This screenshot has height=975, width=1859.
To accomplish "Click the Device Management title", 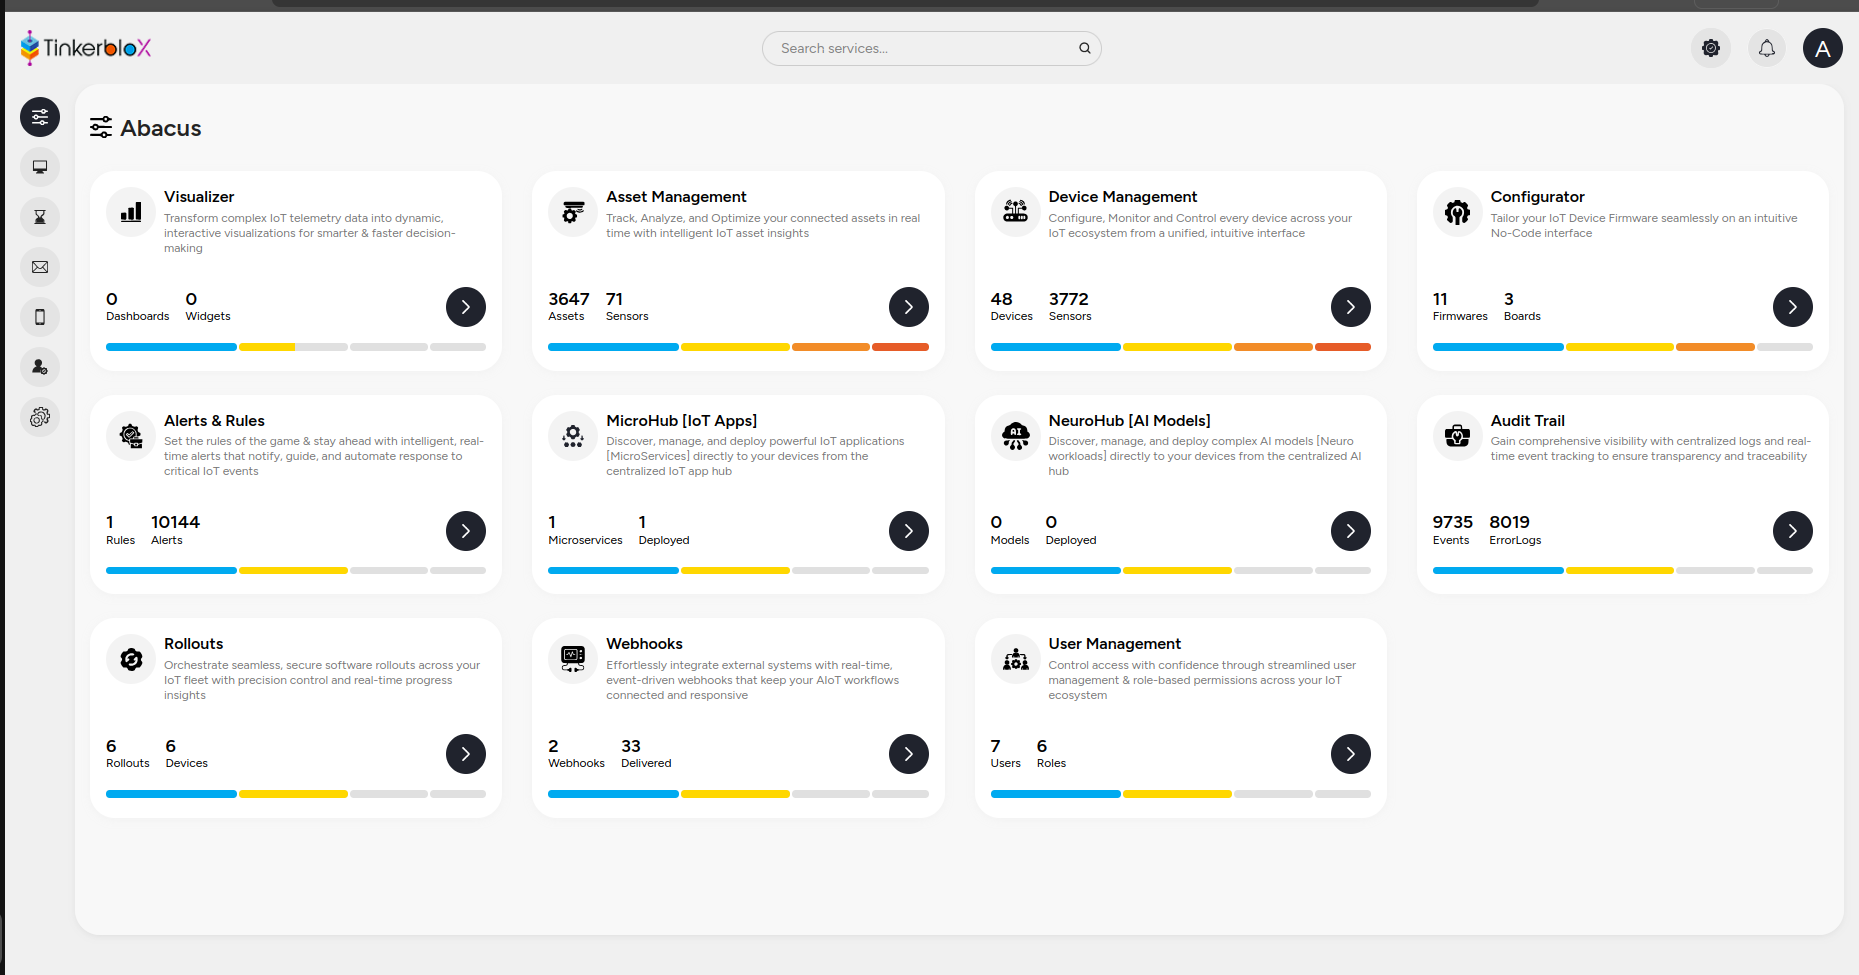I will coord(1122,197).
